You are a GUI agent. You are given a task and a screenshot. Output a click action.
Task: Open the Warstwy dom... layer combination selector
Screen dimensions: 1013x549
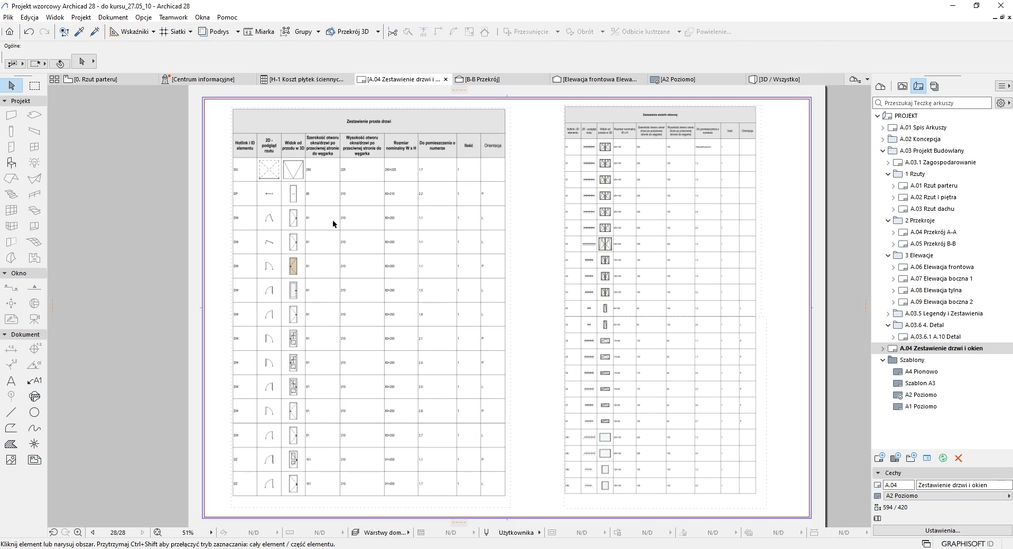point(384,533)
